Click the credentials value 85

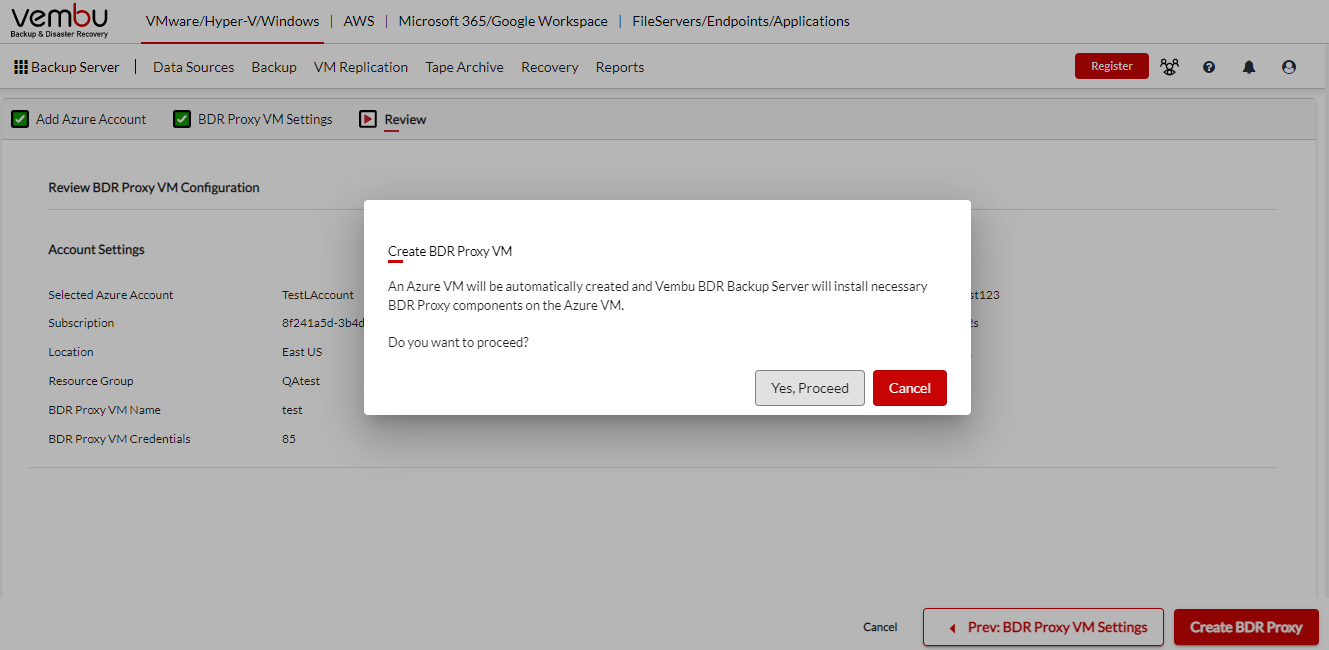pos(289,439)
